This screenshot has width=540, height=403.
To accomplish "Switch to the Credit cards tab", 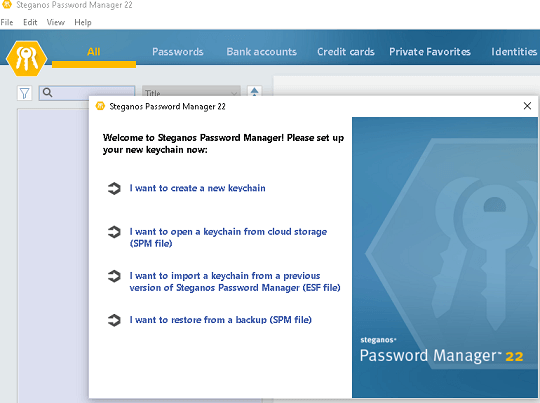I will pyautogui.click(x=346, y=52).
